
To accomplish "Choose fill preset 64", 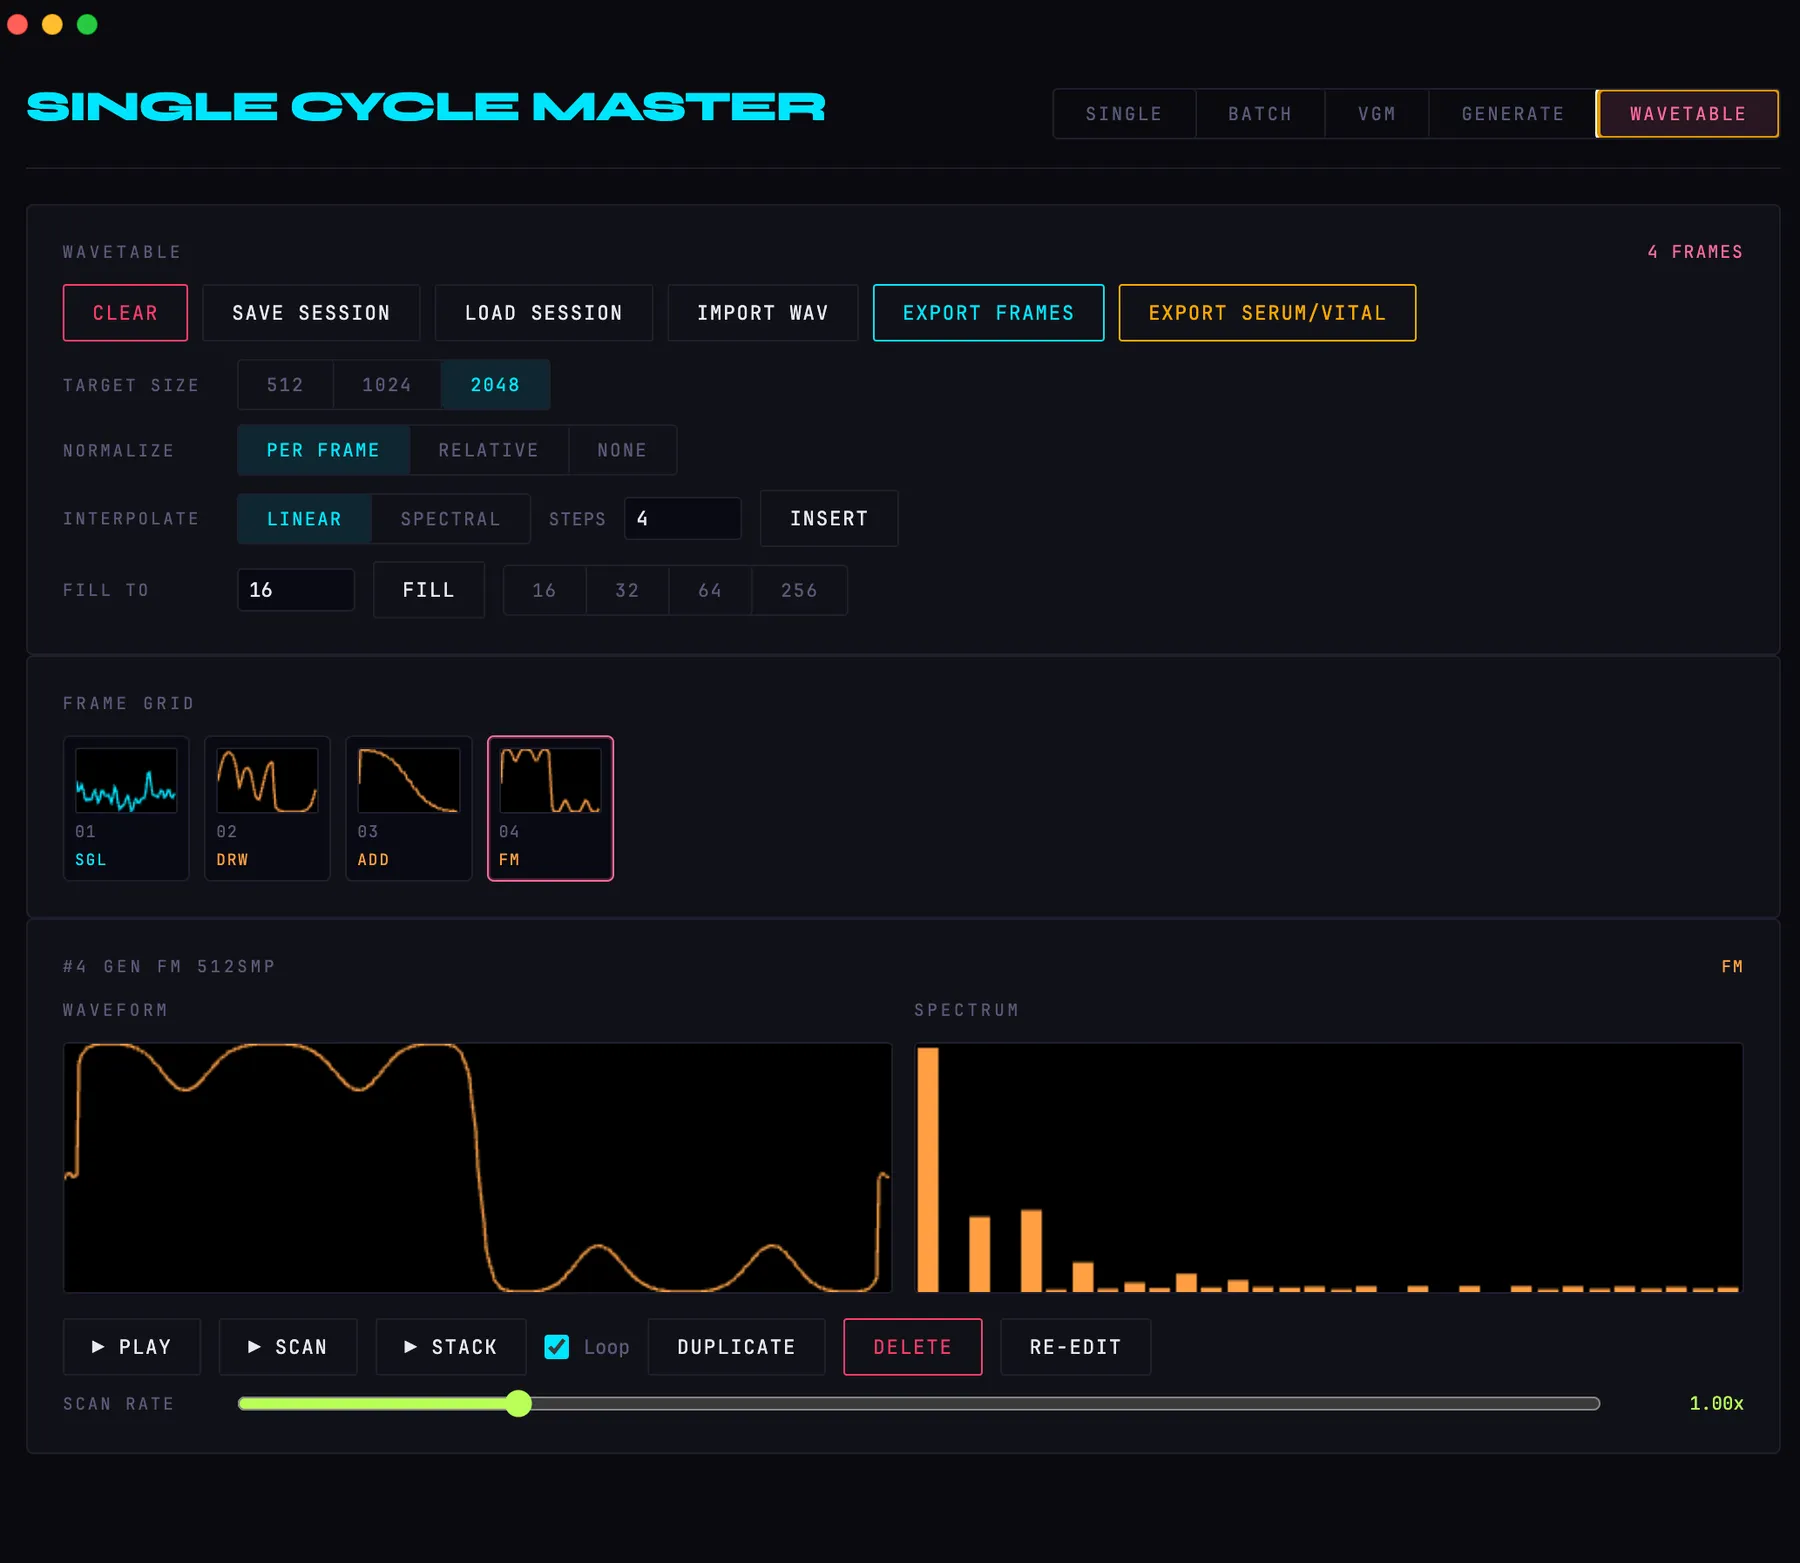I will coord(710,591).
